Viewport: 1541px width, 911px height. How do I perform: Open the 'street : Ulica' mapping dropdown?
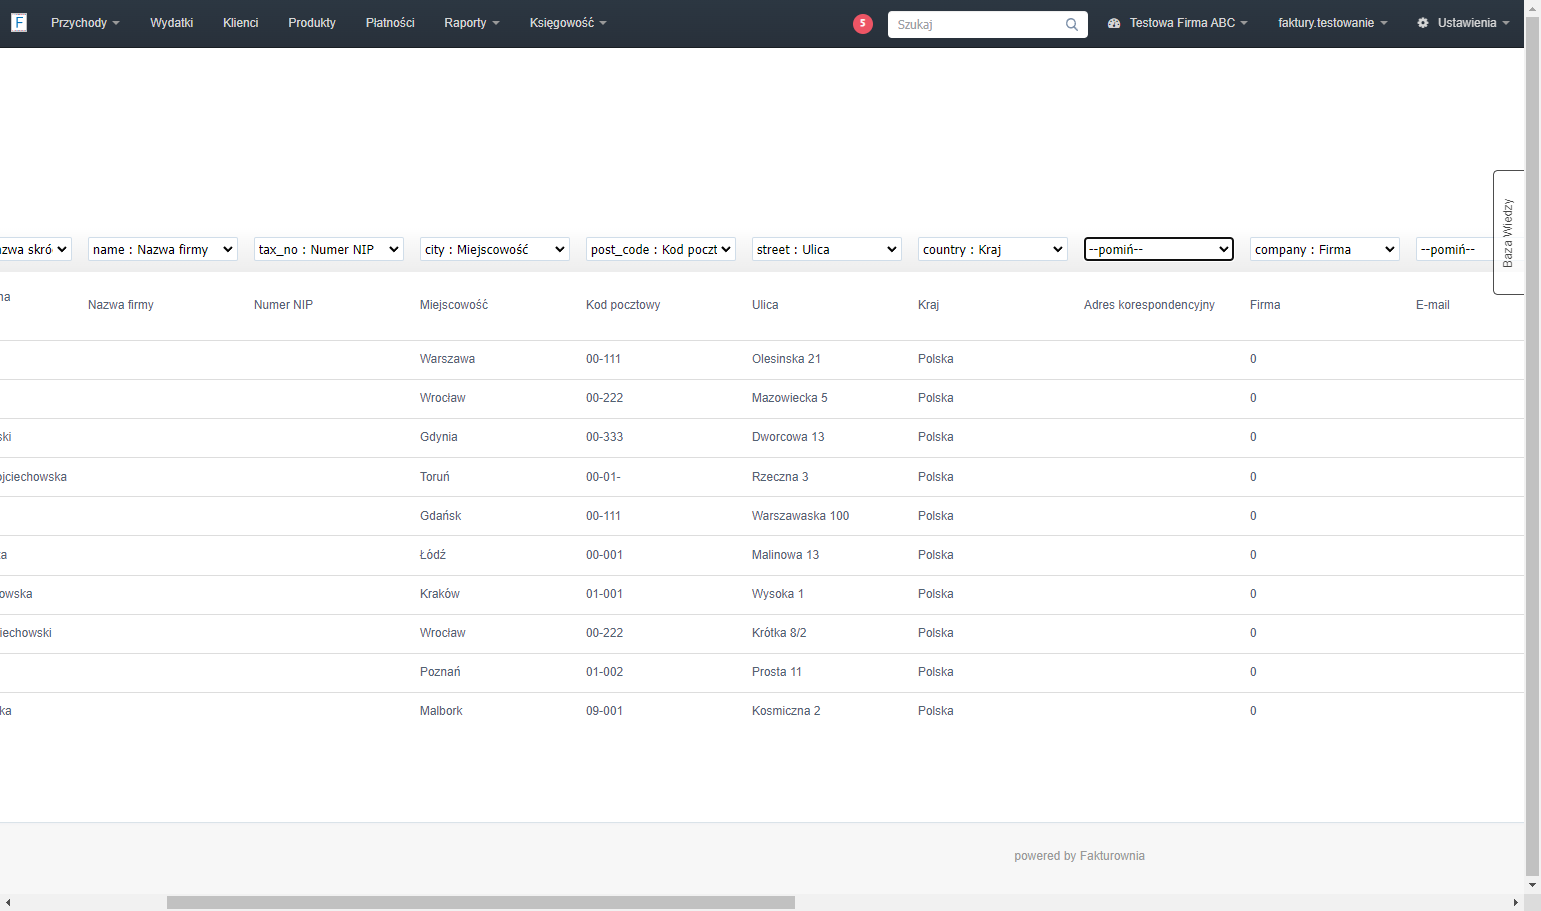tap(827, 249)
